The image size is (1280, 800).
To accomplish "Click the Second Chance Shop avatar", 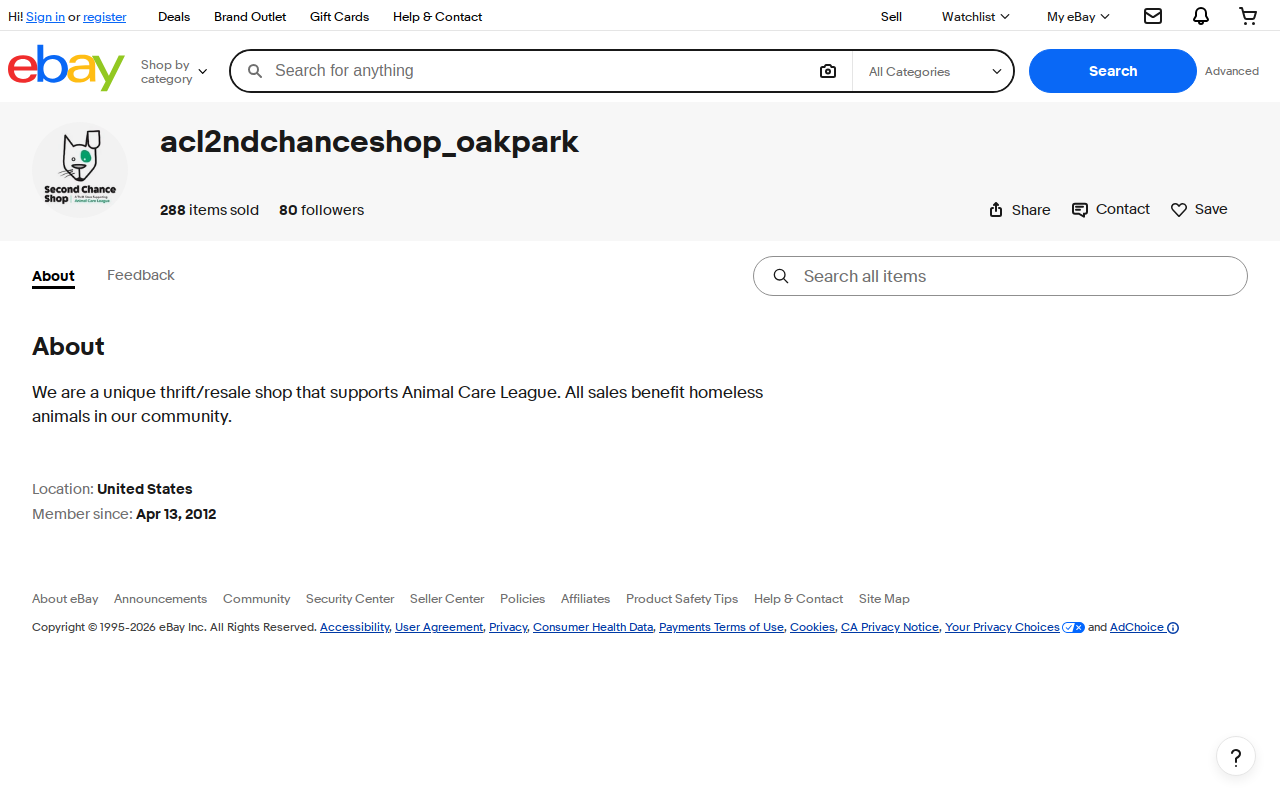I will pyautogui.click(x=80, y=170).
